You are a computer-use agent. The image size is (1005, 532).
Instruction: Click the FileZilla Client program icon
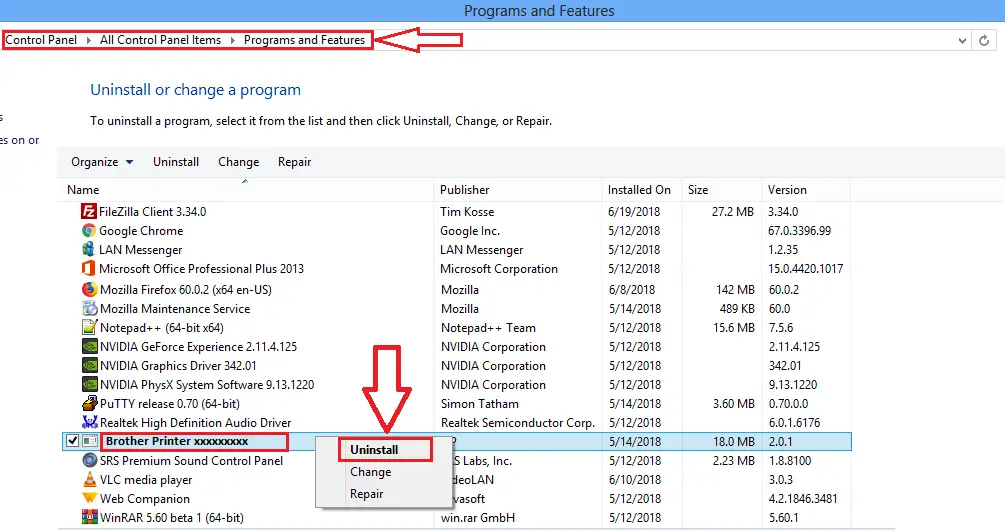click(x=88, y=211)
